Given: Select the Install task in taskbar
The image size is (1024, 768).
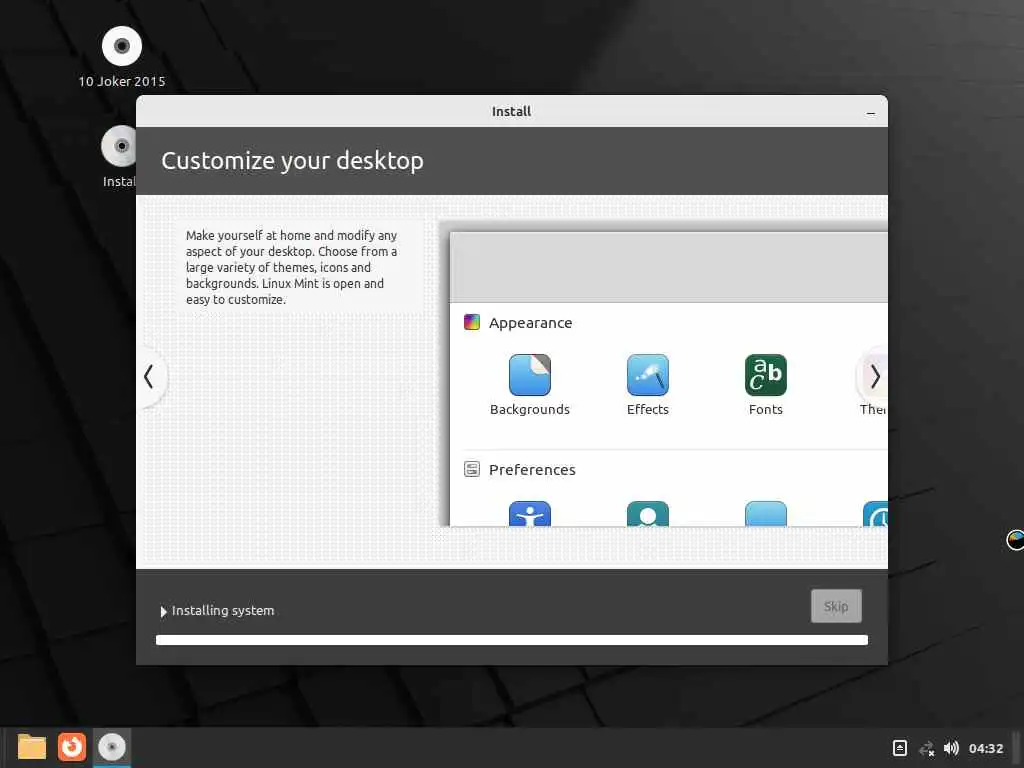Looking at the screenshot, I should [112, 747].
